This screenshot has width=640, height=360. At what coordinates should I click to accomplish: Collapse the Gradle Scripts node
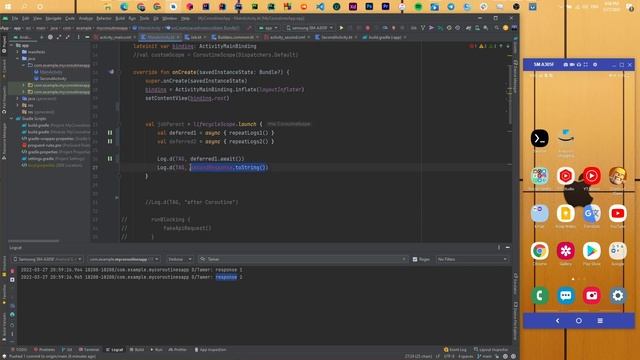[x=11, y=118]
